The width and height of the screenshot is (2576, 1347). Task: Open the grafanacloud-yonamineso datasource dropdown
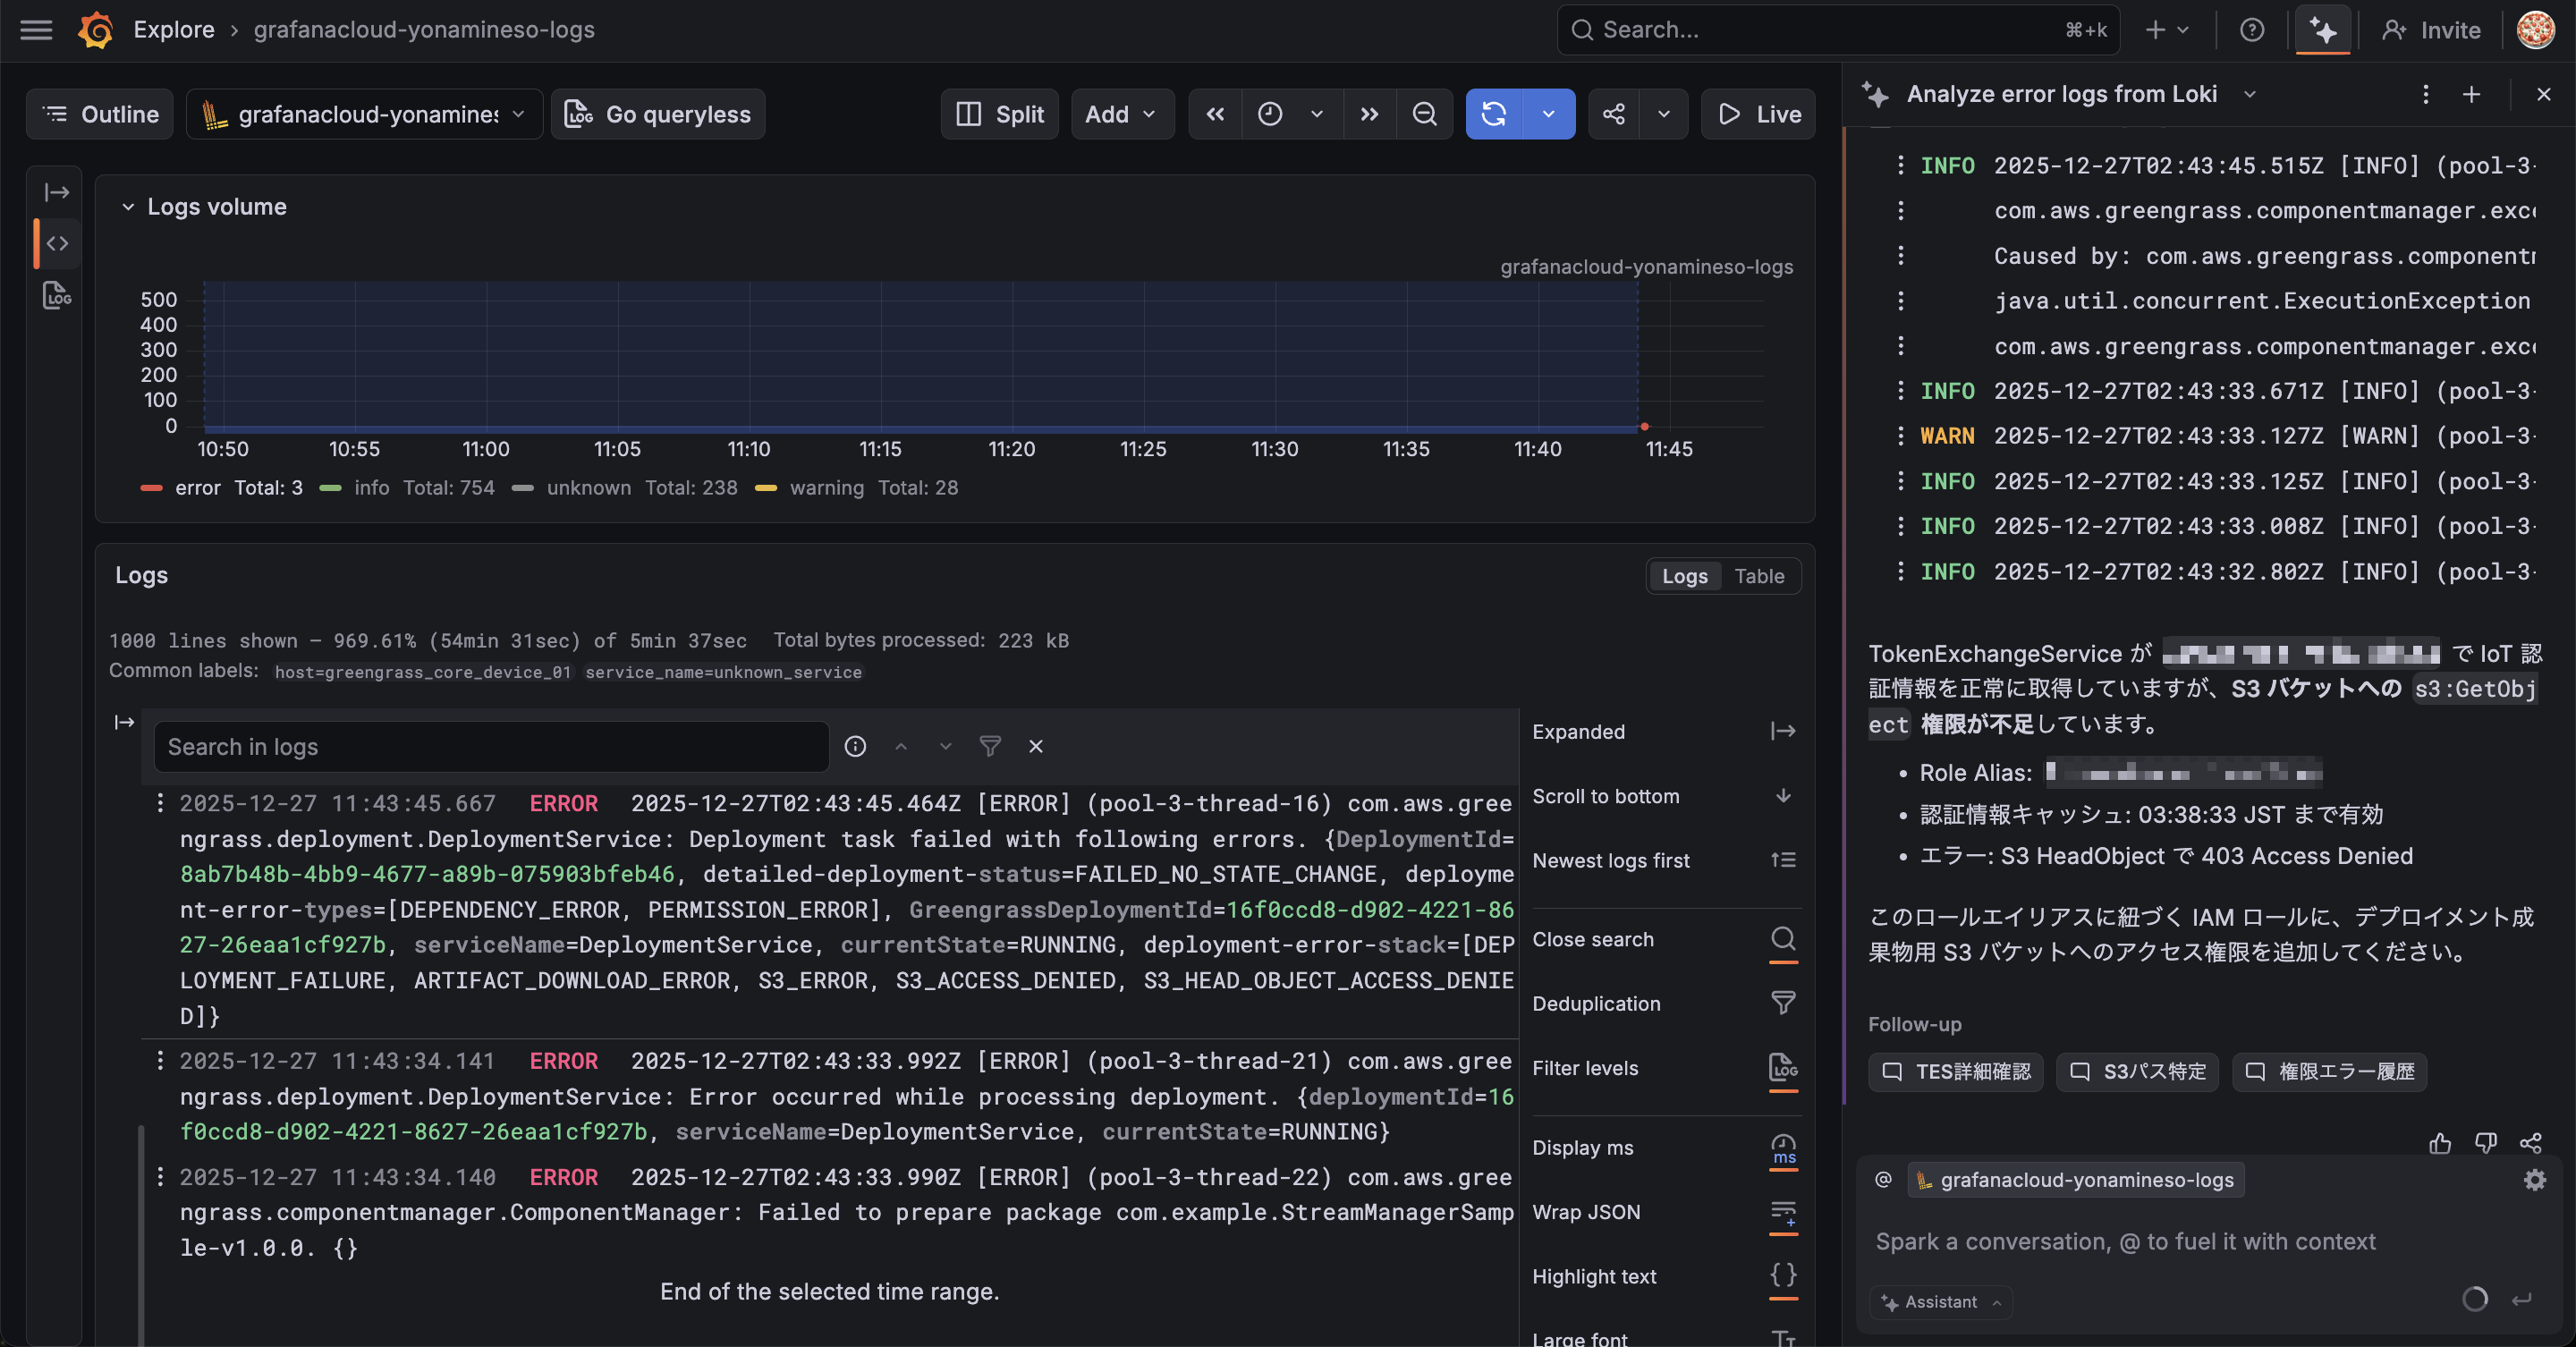click(365, 114)
